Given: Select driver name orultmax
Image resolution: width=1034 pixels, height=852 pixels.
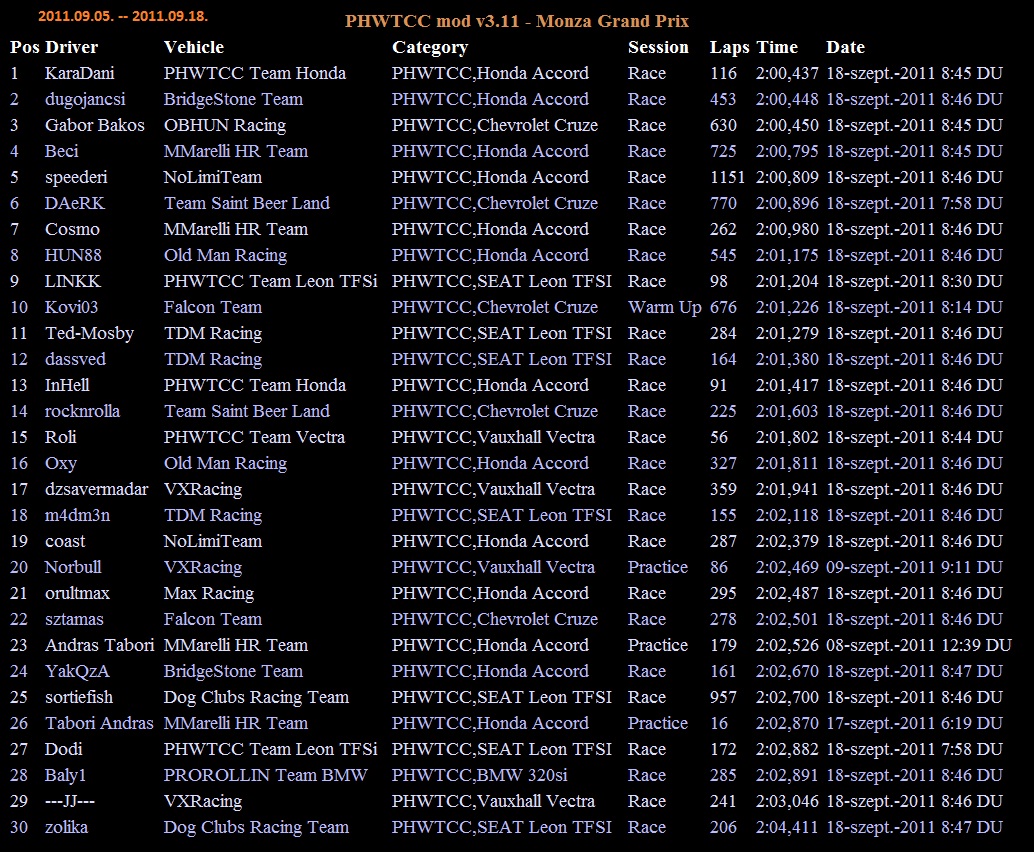Looking at the screenshot, I should pyautogui.click(x=77, y=593).
